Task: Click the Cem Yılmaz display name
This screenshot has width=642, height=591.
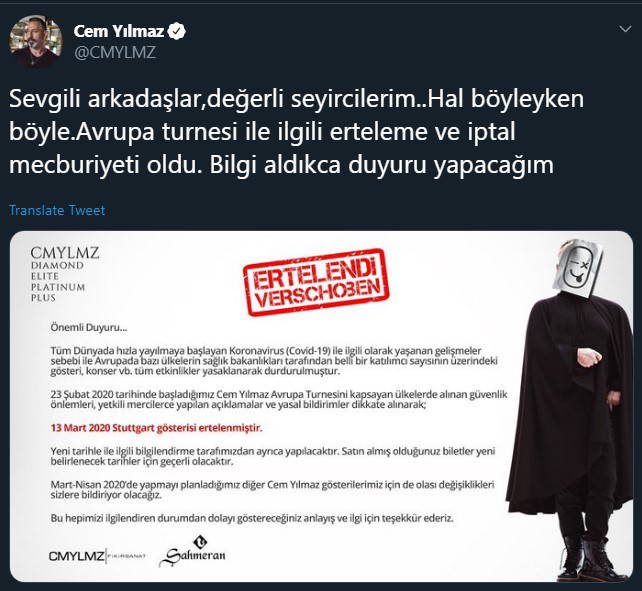Action: (x=119, y=31)
